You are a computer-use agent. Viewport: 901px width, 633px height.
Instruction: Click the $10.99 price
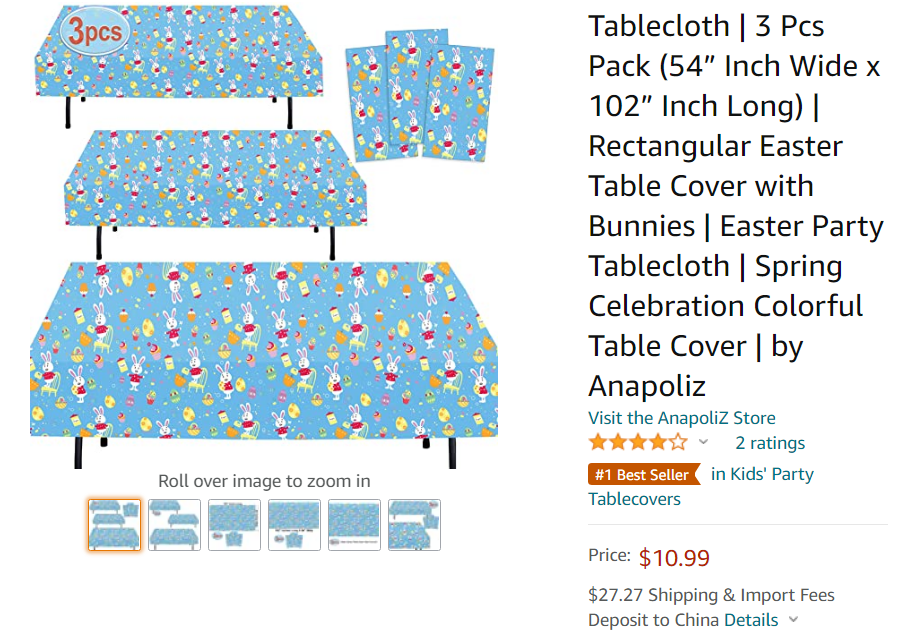click(x=674, y=558)
